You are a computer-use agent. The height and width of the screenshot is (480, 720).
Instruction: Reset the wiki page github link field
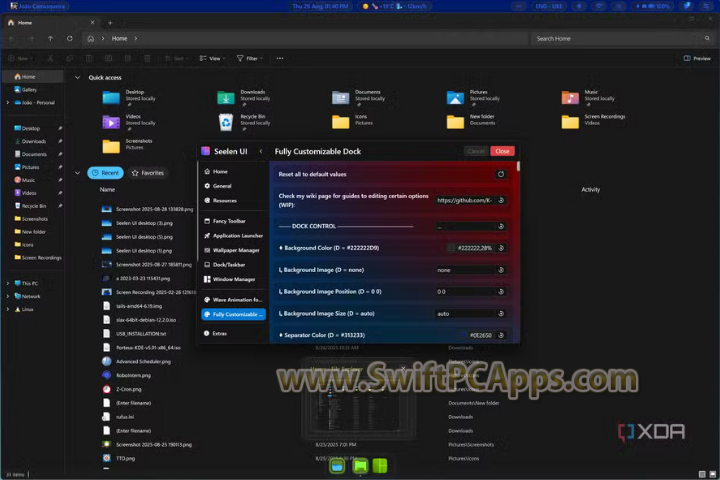pos(501,200)
